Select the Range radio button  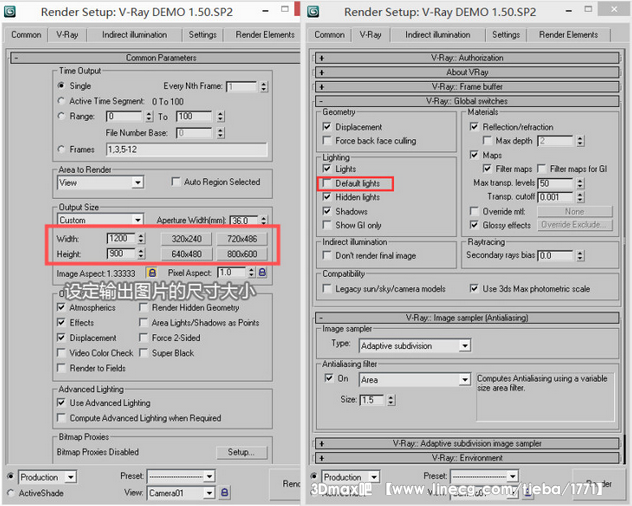[61, 116]
